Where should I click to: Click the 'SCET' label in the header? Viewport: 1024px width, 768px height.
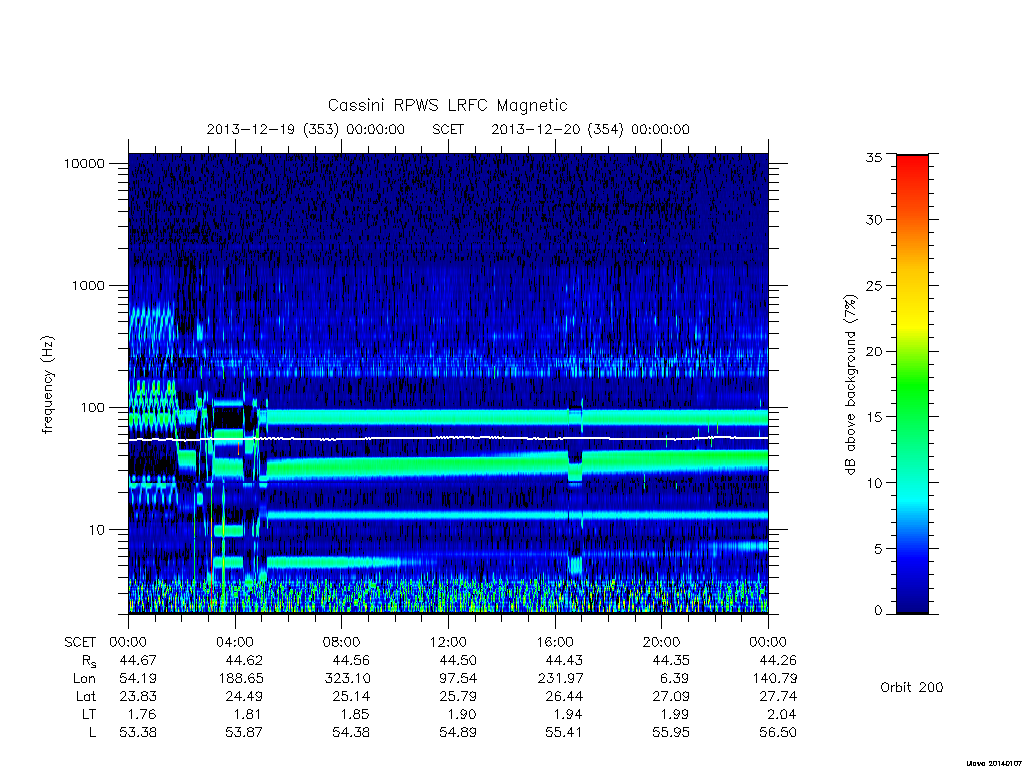[x=448, y=129]
